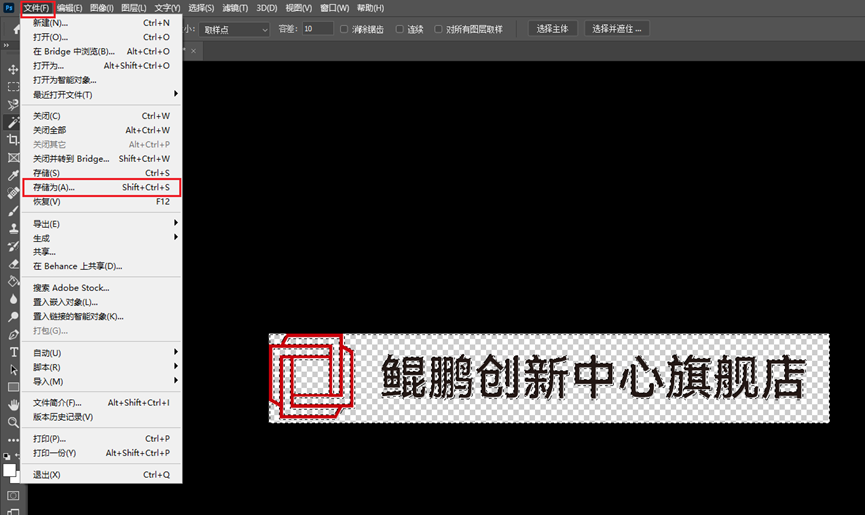
Task: Click the 容差 tolerance input field
Action: coord(318,29)
